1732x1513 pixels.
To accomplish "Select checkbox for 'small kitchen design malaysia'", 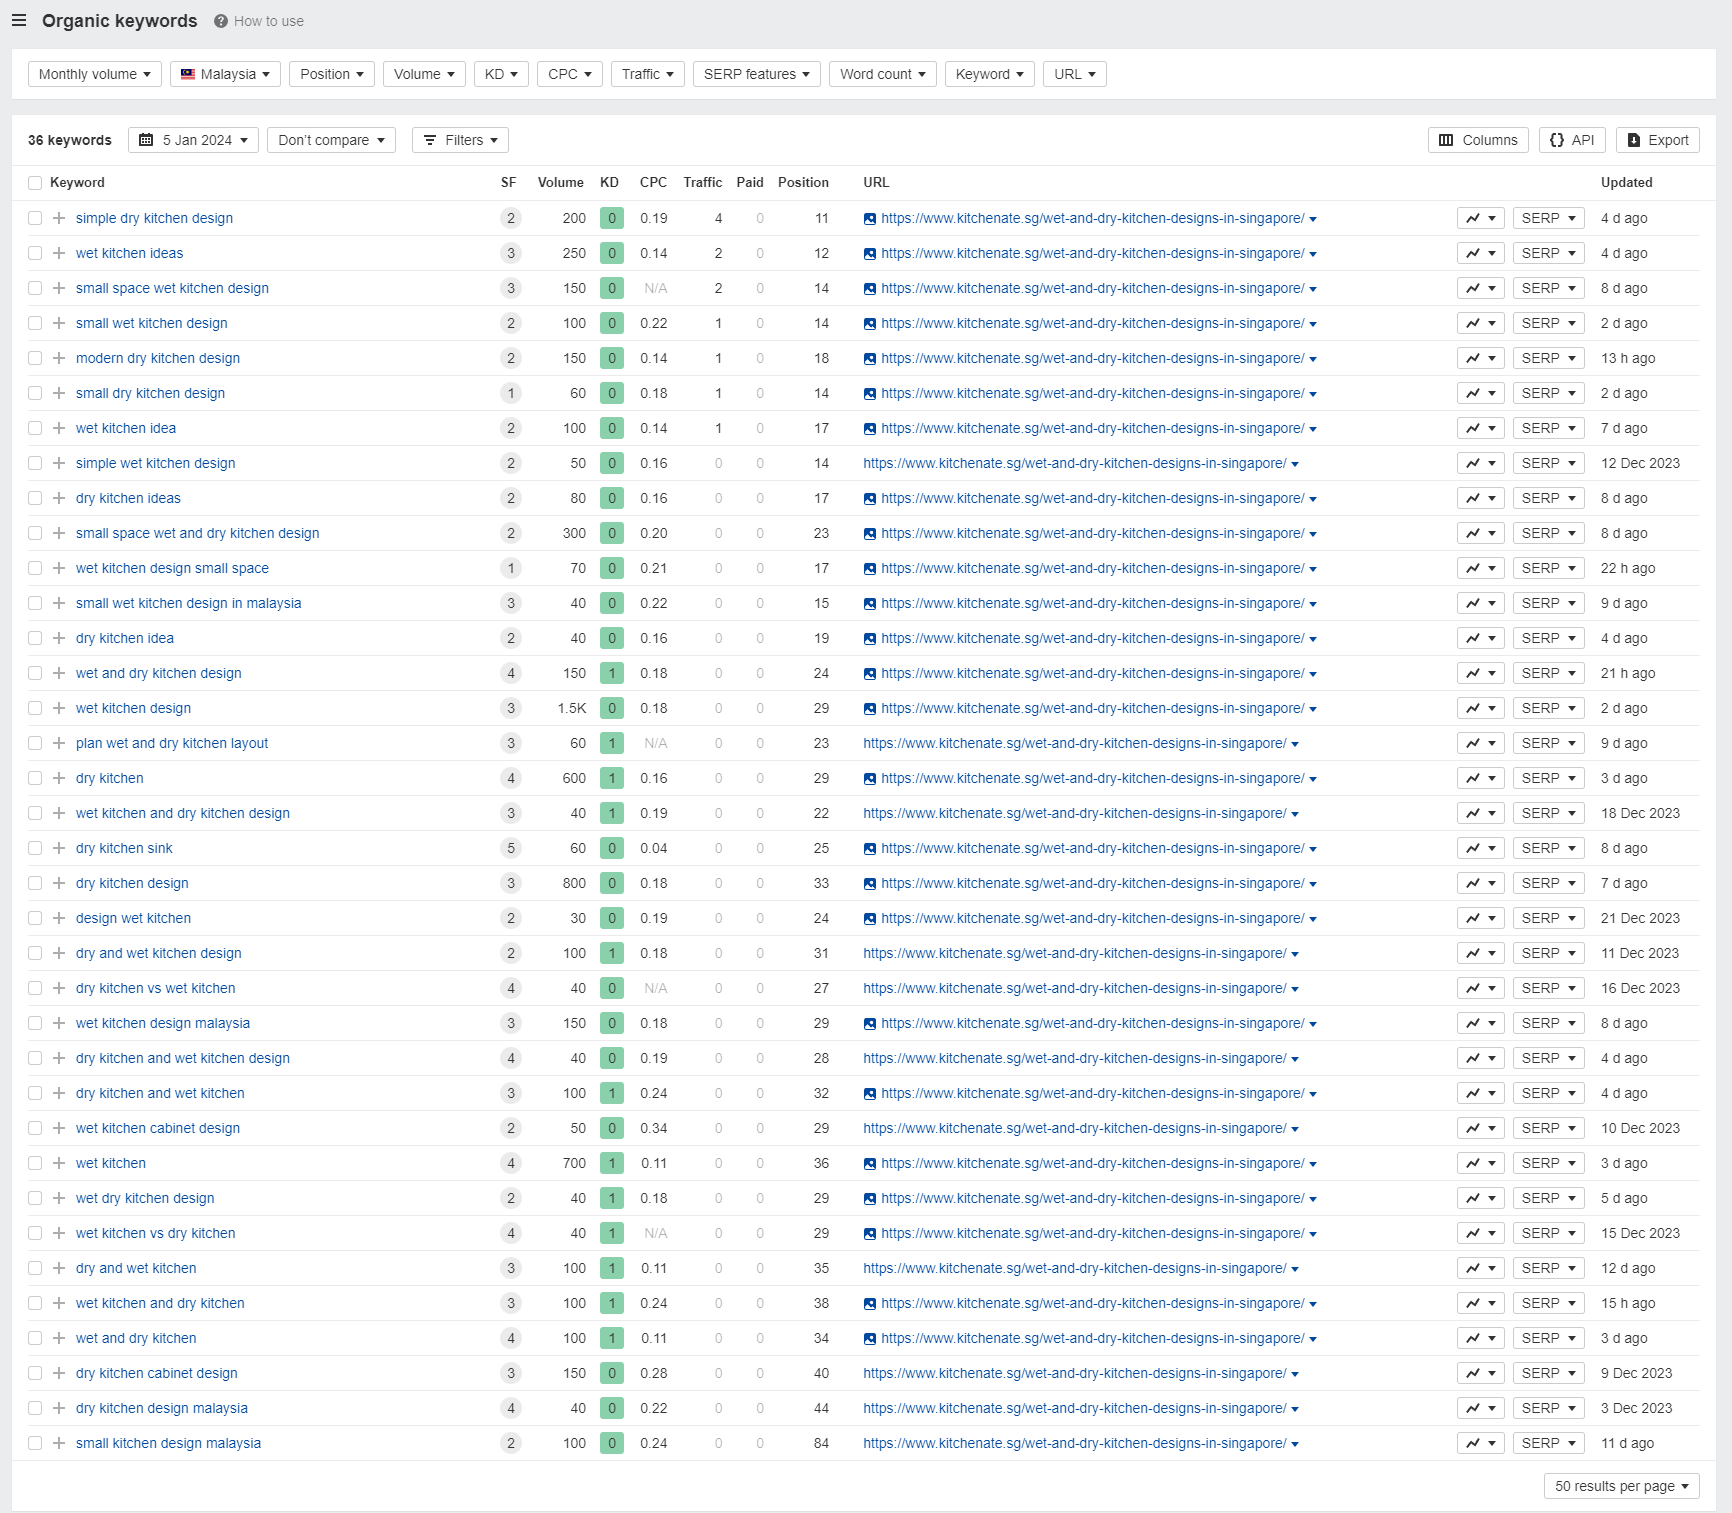I will (35, 1443).
